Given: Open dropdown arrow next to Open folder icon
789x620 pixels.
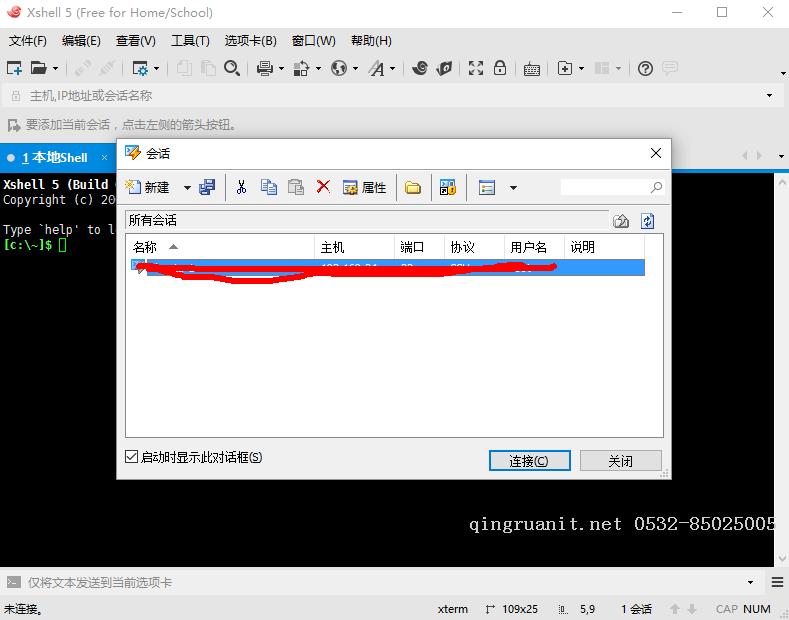Looking at the screenshot, I should click(x=55, y=68).
